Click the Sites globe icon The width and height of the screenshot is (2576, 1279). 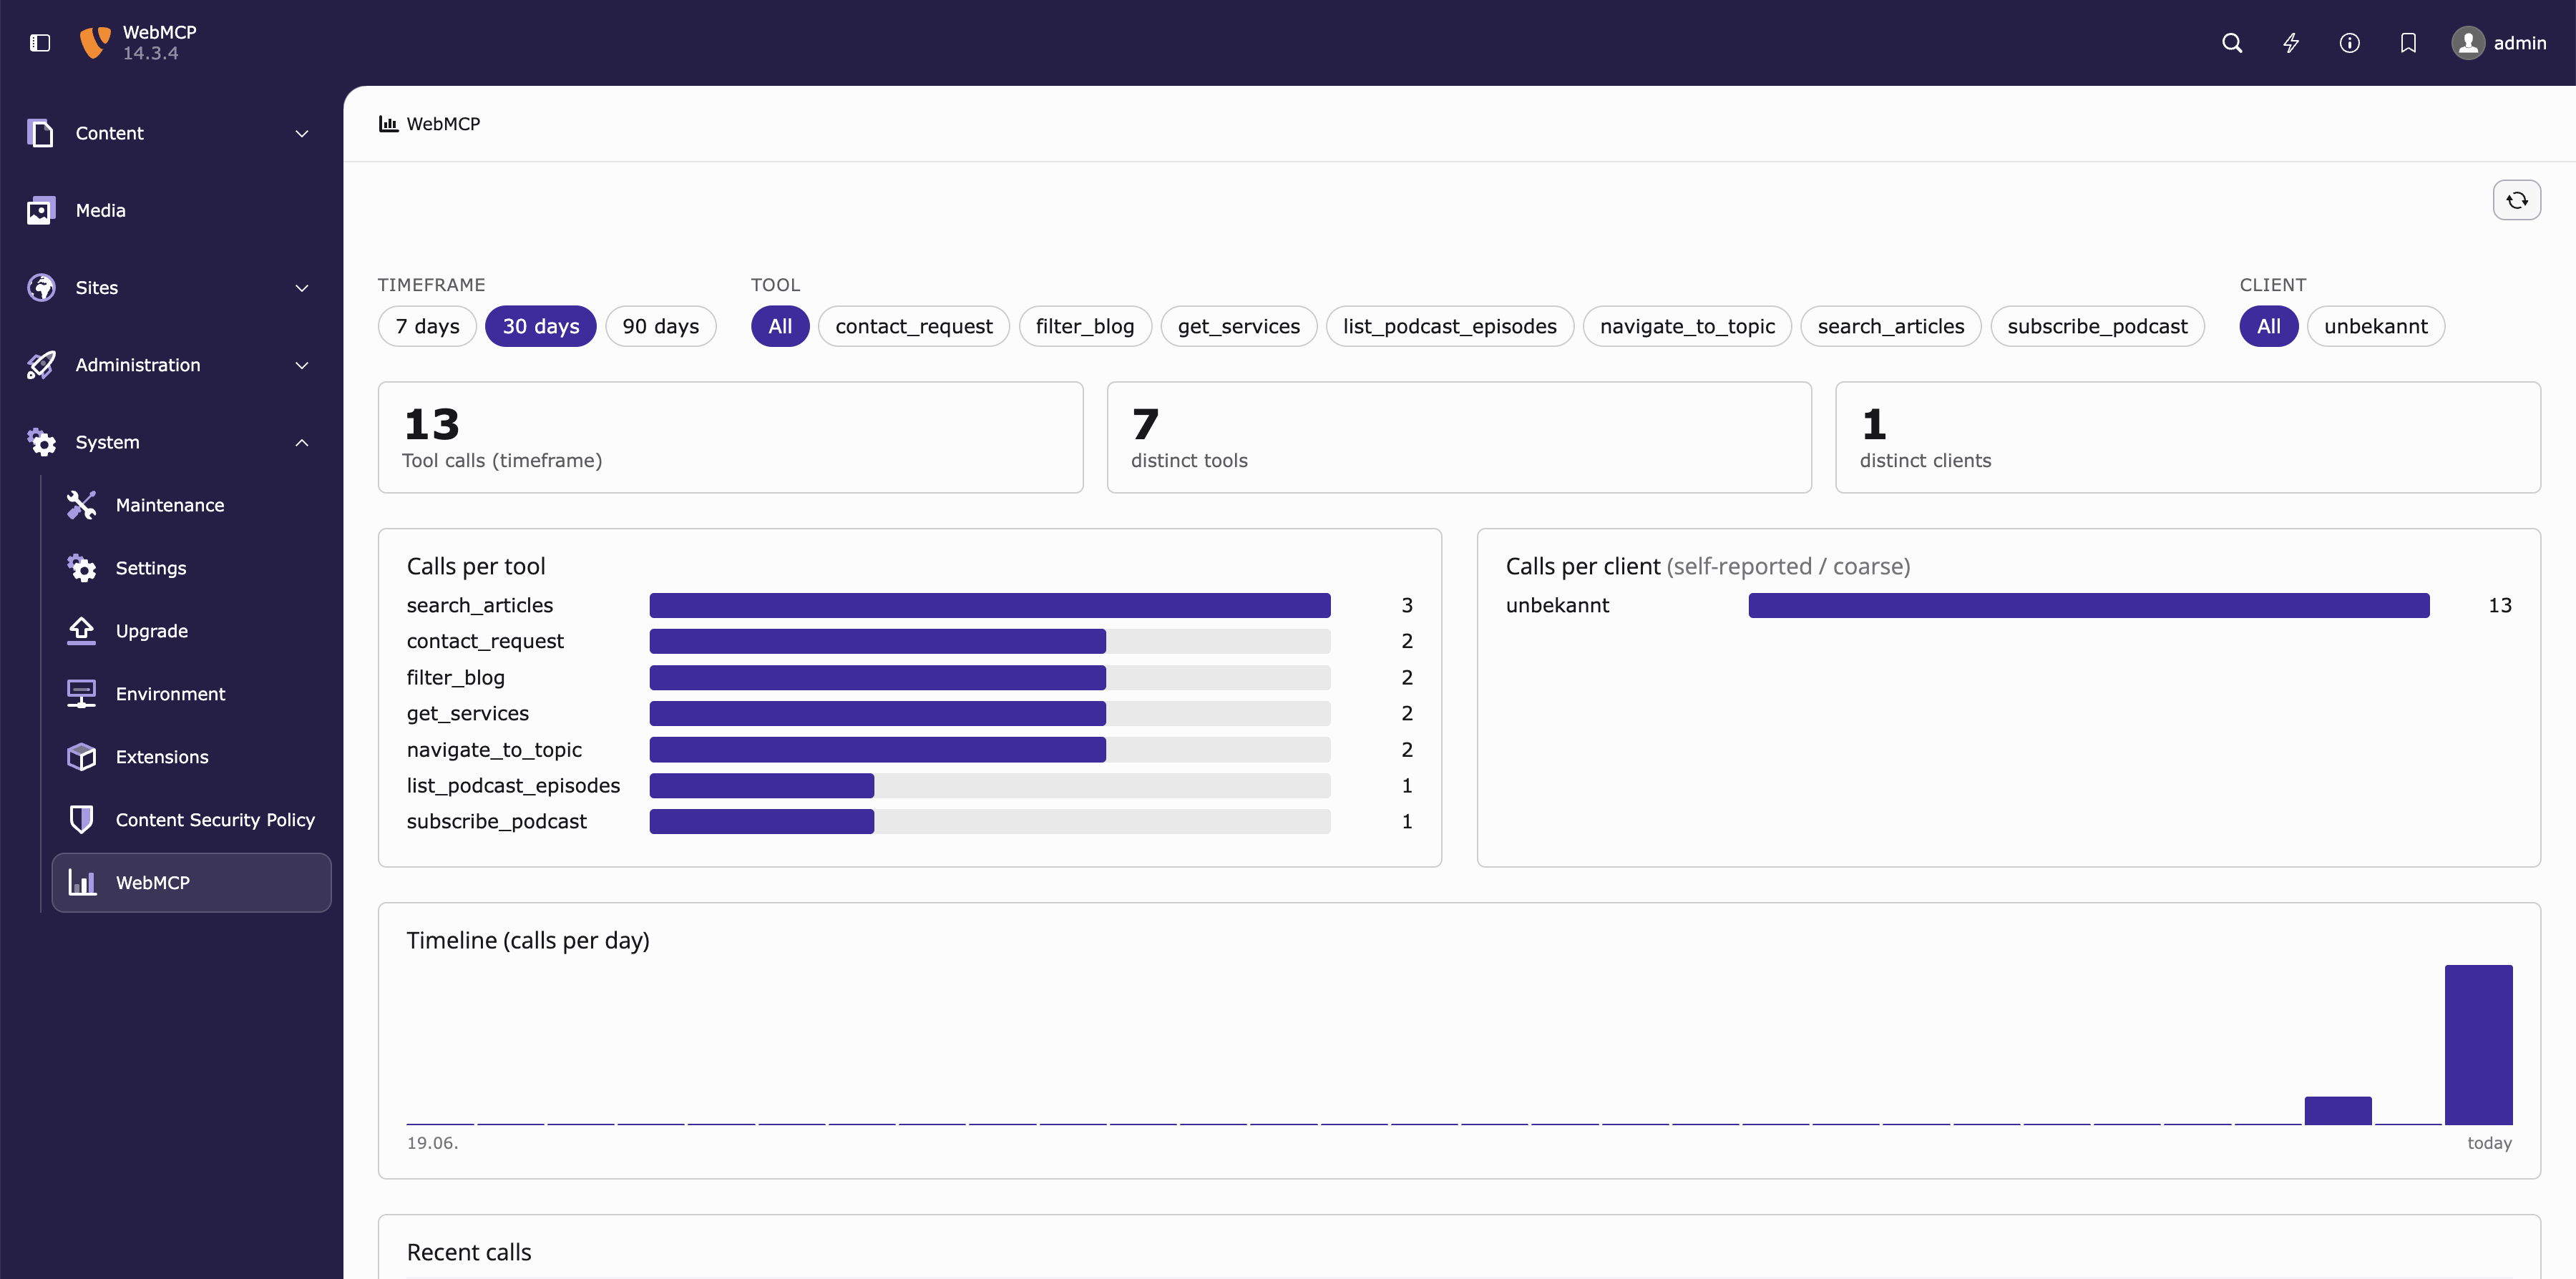41,288
